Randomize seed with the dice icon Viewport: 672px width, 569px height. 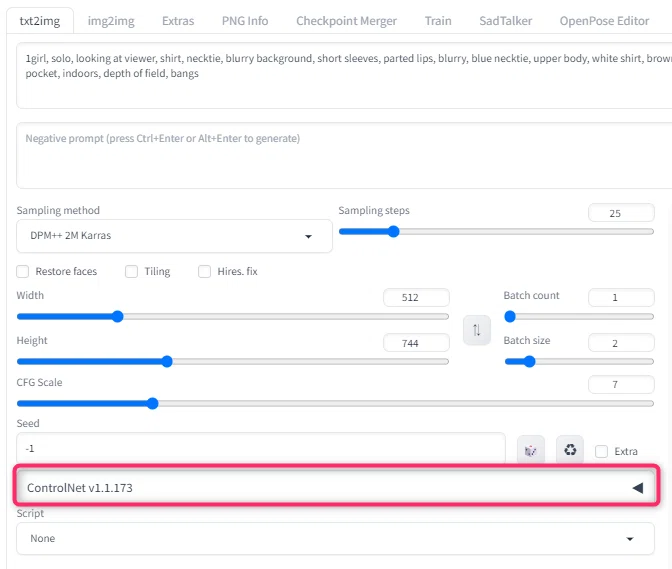click(x=531, y=450)
